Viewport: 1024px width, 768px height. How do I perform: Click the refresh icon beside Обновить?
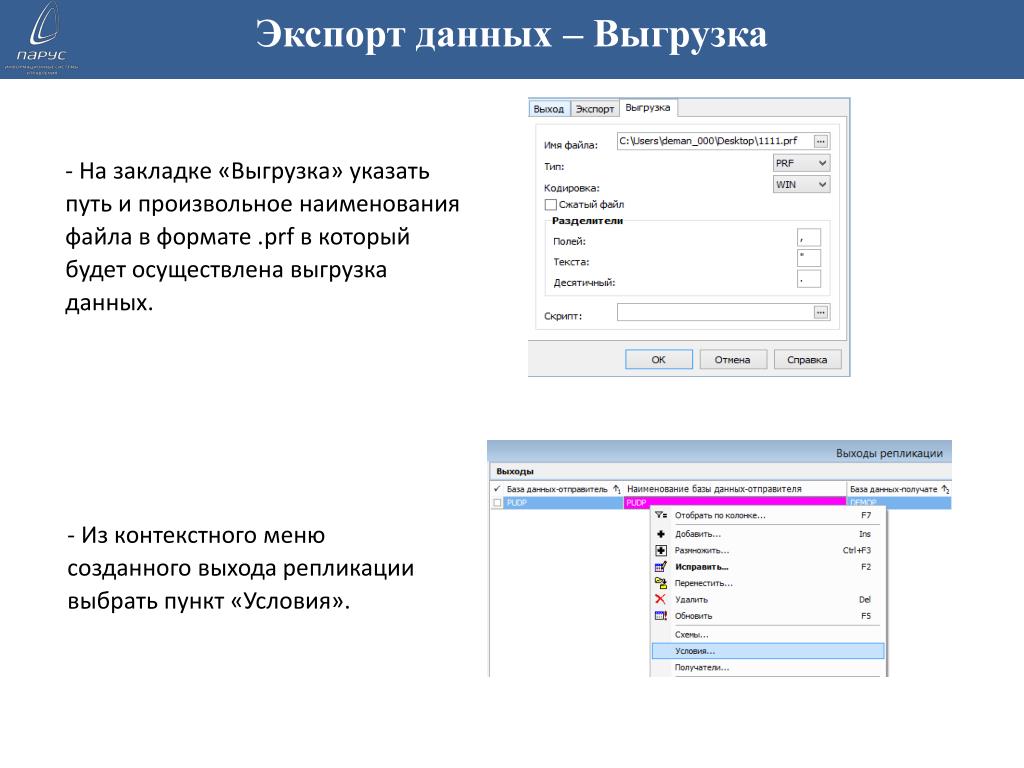click(661, 616)
